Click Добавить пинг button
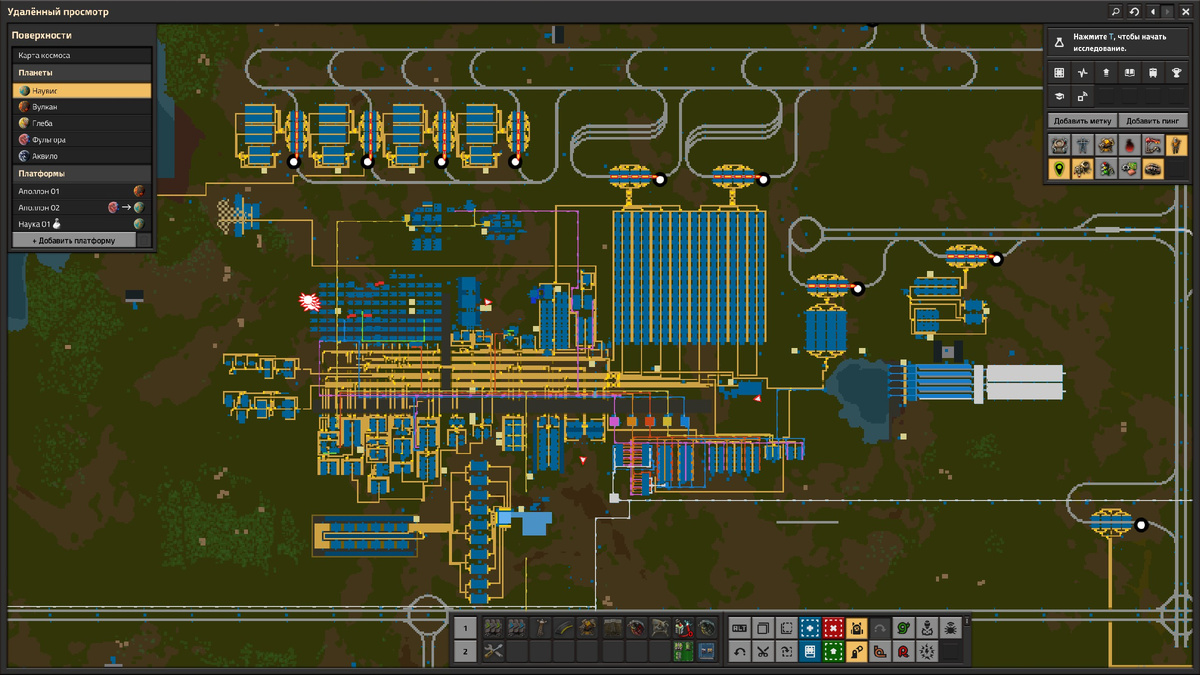This screenshot has width=1200, height=675. click(1153, 120)
